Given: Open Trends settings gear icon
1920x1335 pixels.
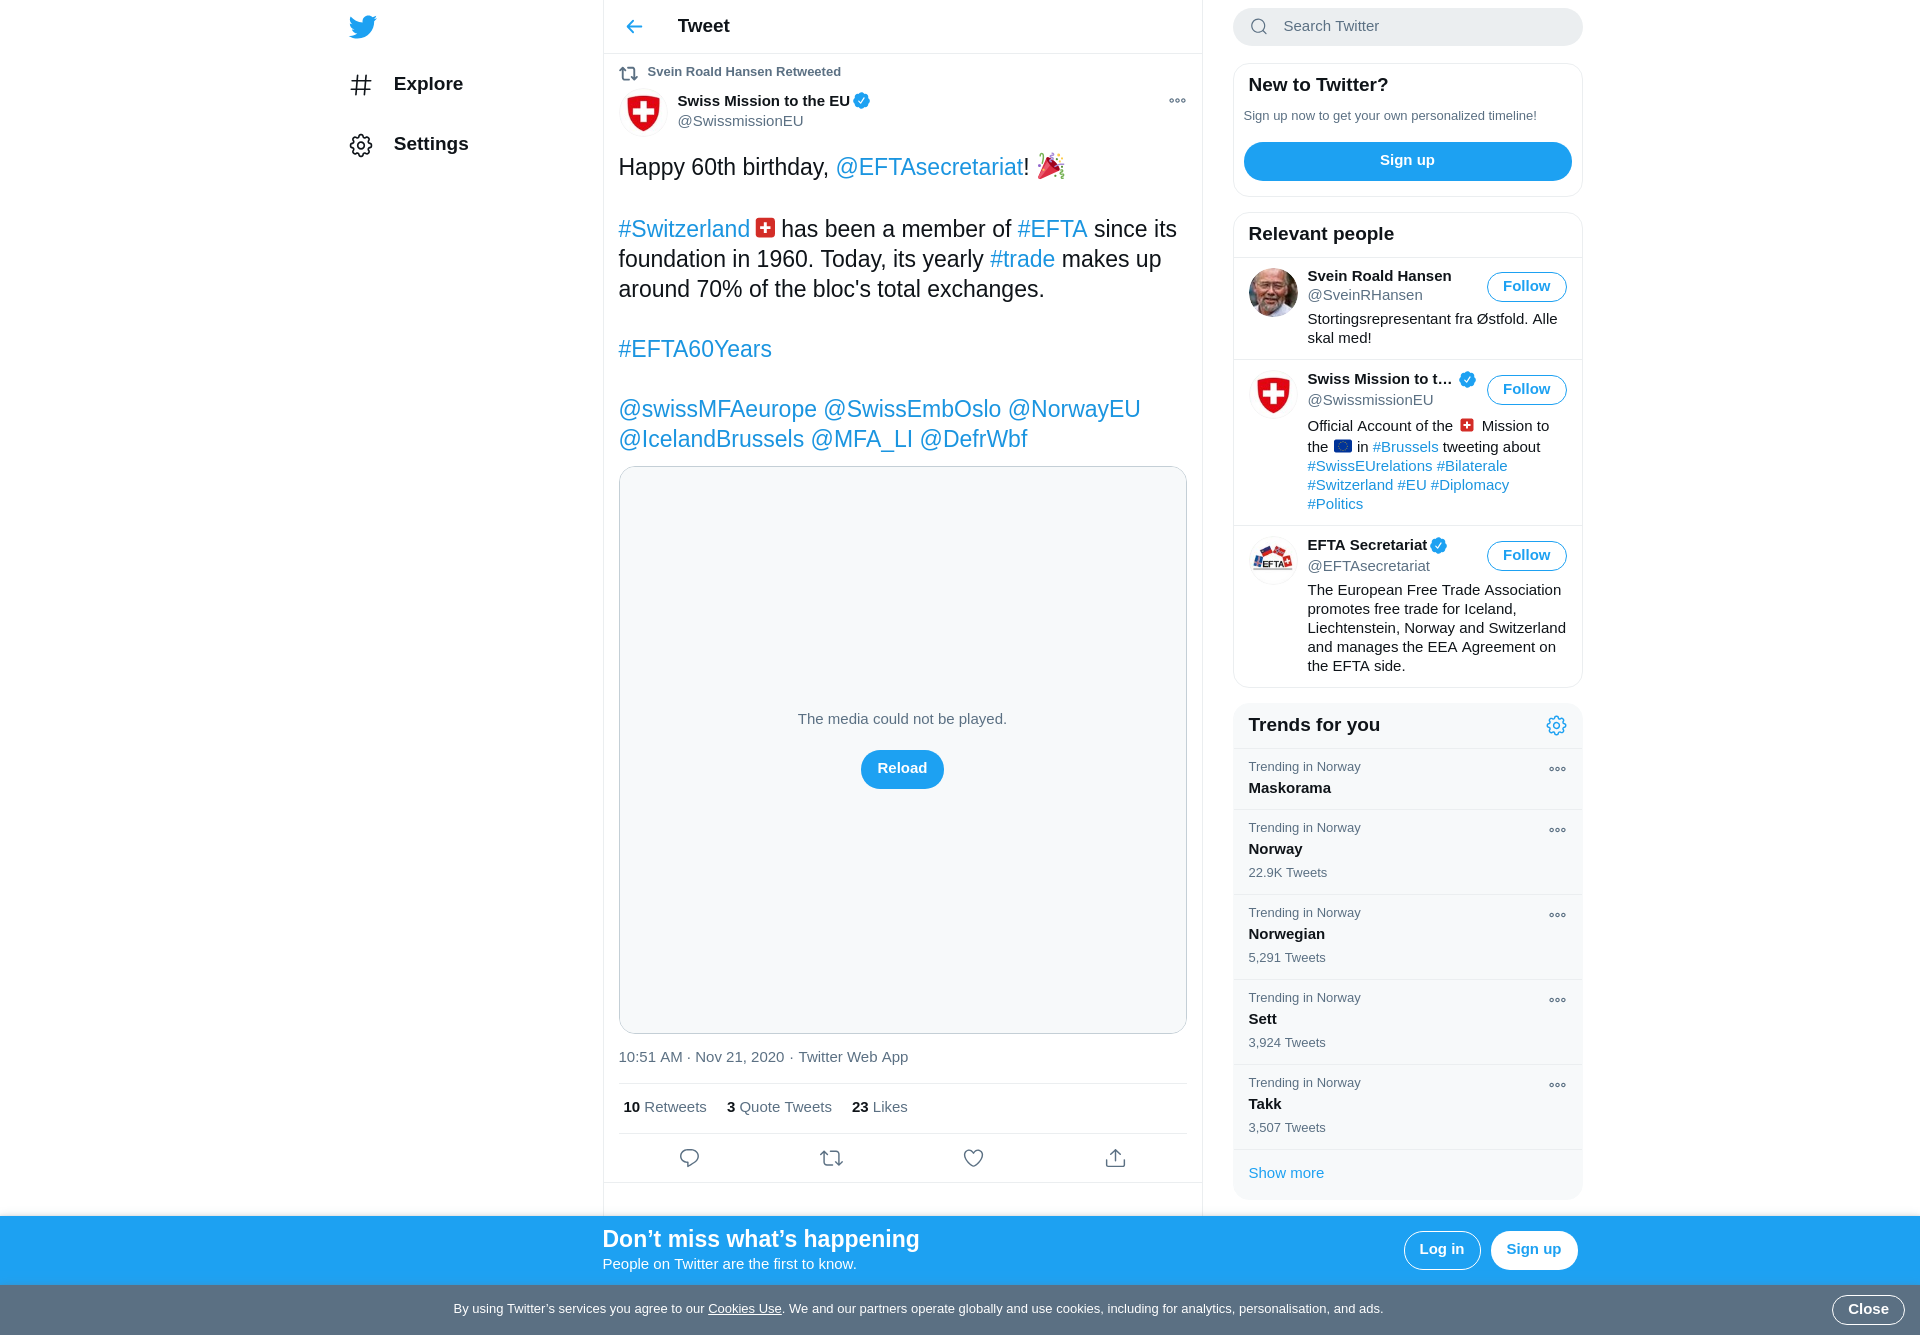Looking at the screenshot, I should tap(1556, 726).
